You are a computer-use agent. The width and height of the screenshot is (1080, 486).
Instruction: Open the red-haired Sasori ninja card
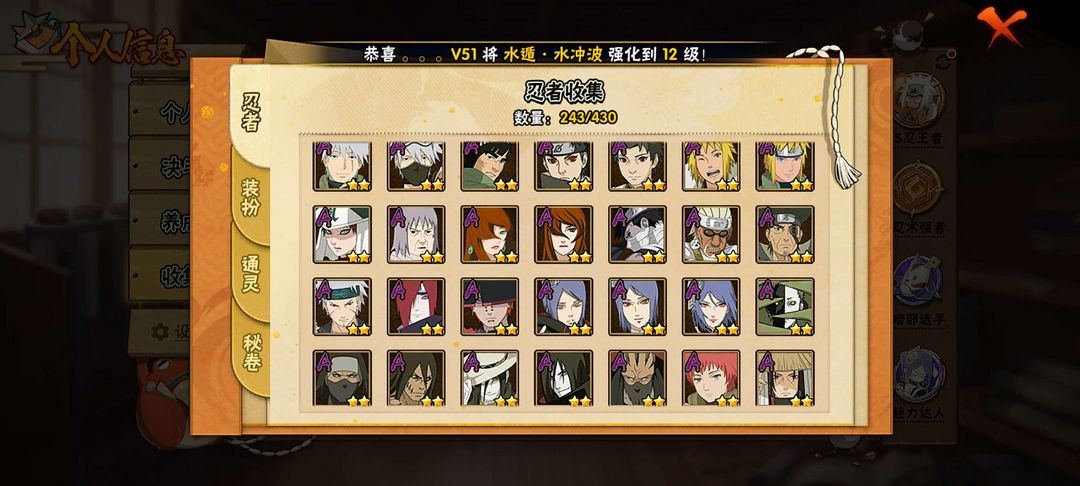[x=712, y=378]
